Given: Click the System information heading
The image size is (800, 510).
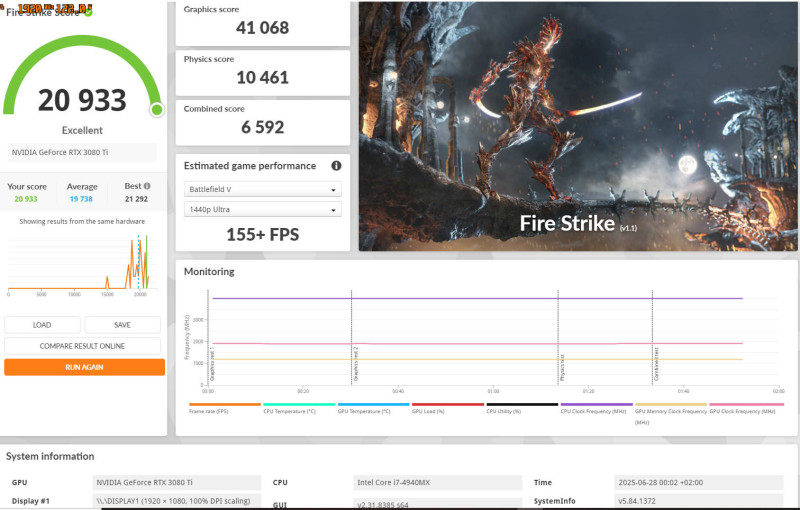Looking at the screenshot, I should [x=50, y=456].
